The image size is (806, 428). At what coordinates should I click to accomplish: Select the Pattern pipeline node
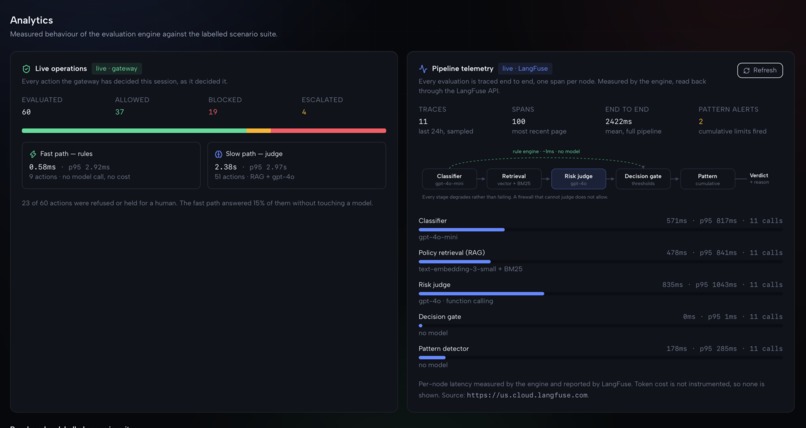point(707,179)
